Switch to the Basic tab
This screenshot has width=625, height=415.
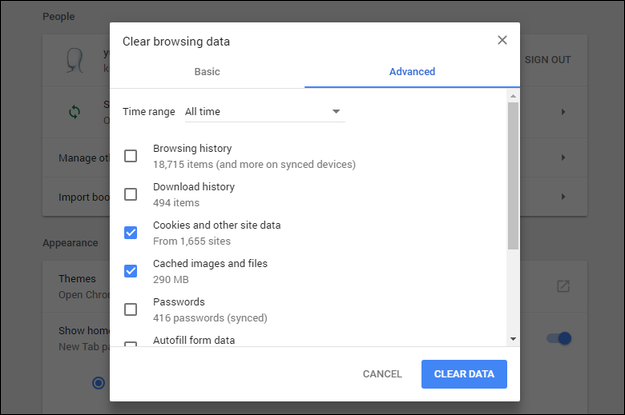tap(207, 72)
